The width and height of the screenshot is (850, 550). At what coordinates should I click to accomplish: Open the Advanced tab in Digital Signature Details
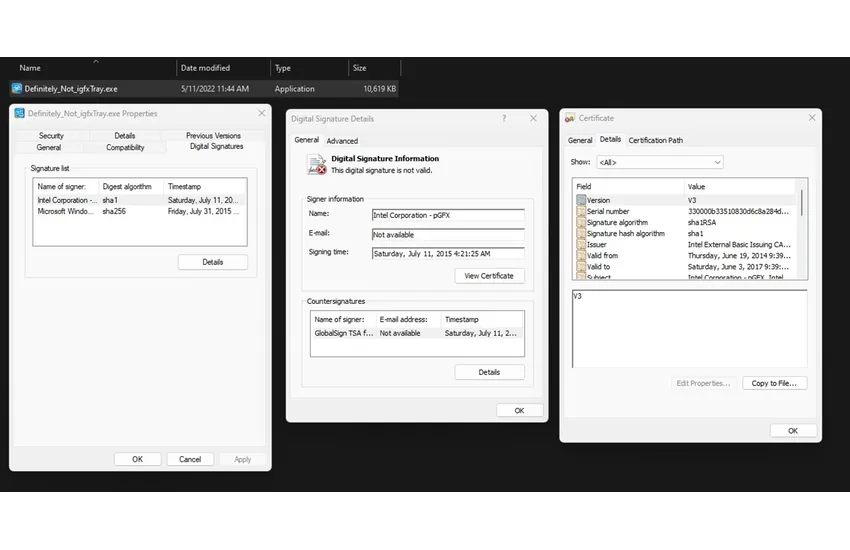[342, 141]
